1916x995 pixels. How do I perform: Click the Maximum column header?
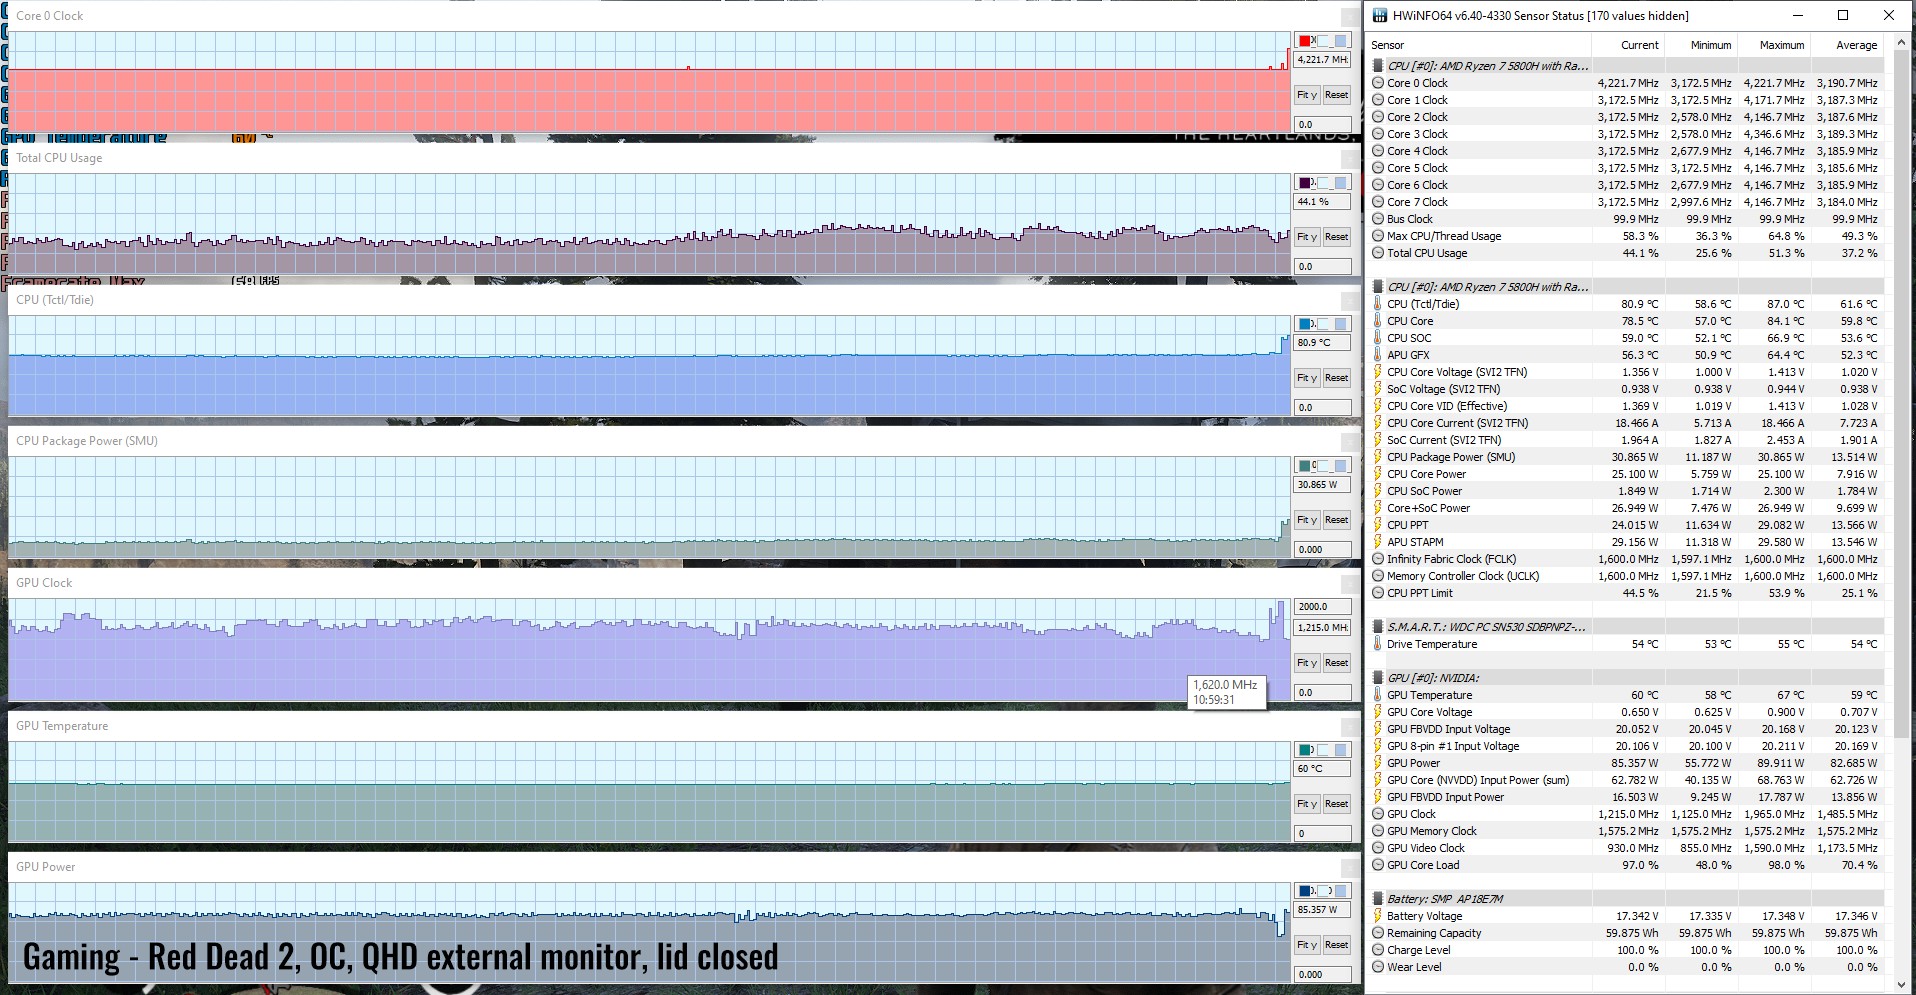coord(1781,45)
